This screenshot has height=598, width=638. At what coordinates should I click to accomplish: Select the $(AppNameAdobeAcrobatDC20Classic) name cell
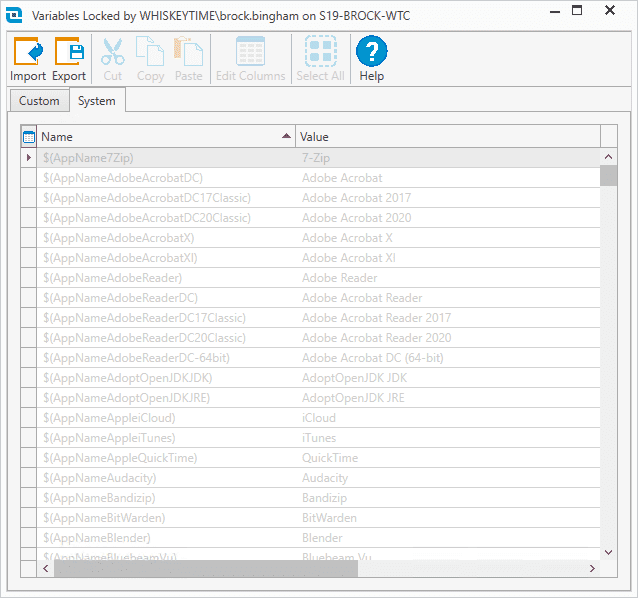(166, 218)
